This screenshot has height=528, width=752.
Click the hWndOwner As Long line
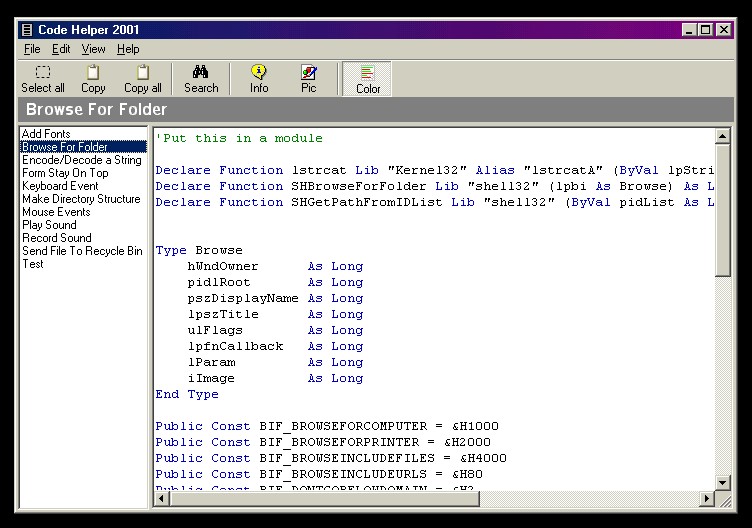click(x=275, y=266)
